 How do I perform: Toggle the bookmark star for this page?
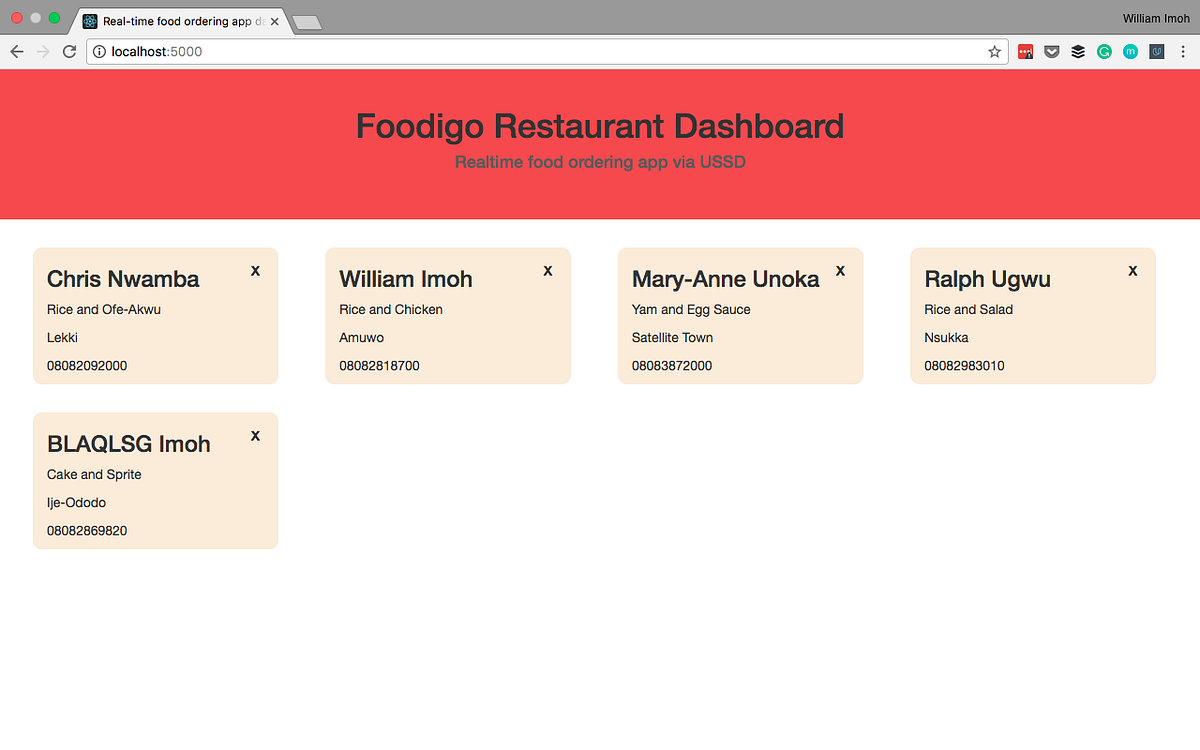(x=994, y=51)
